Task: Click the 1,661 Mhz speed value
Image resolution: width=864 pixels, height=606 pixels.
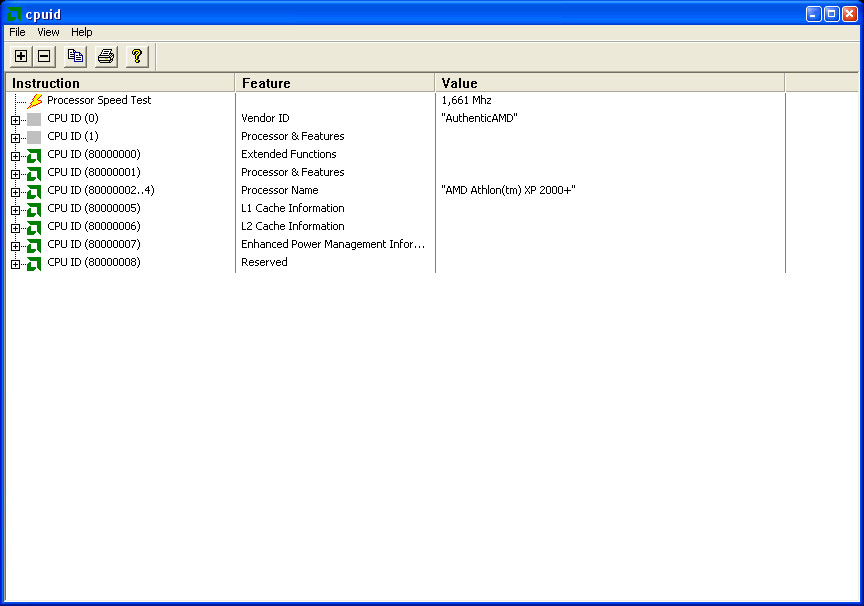Action: tap(466, 100)
